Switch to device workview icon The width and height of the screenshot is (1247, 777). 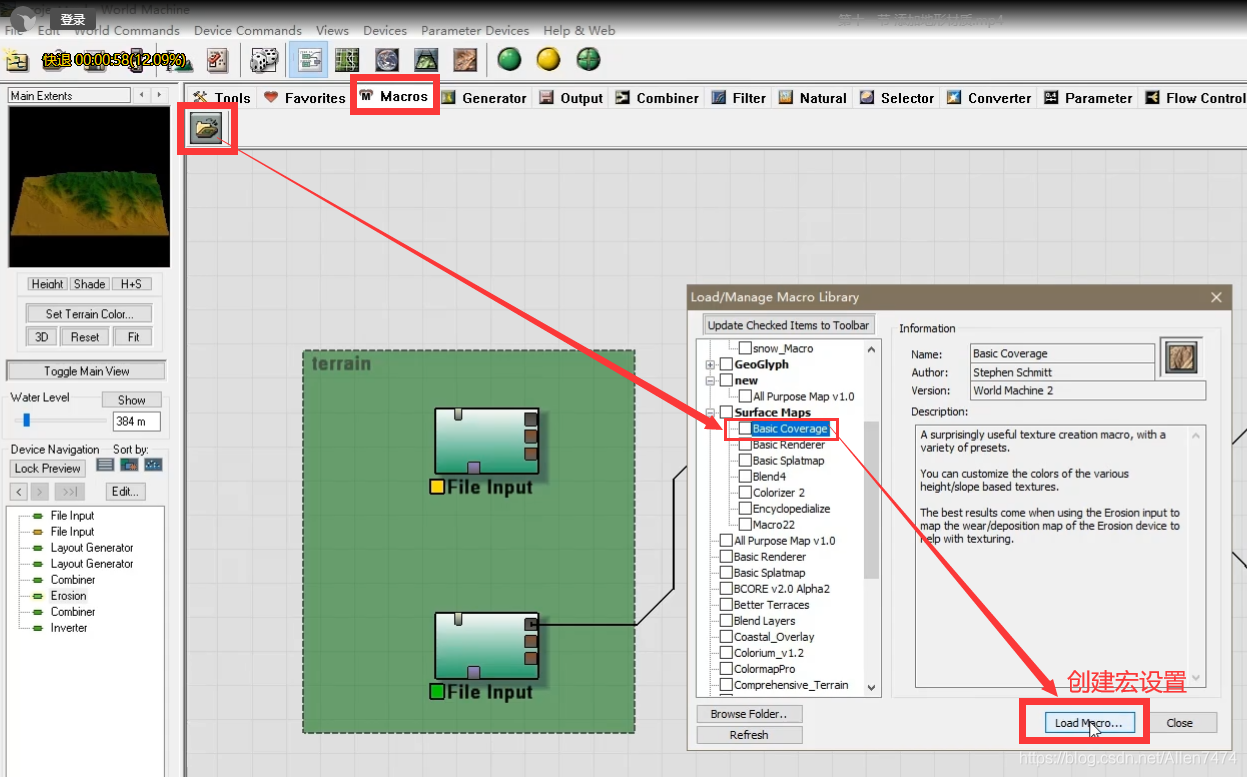pyautogui.click(x=309, y=60)
